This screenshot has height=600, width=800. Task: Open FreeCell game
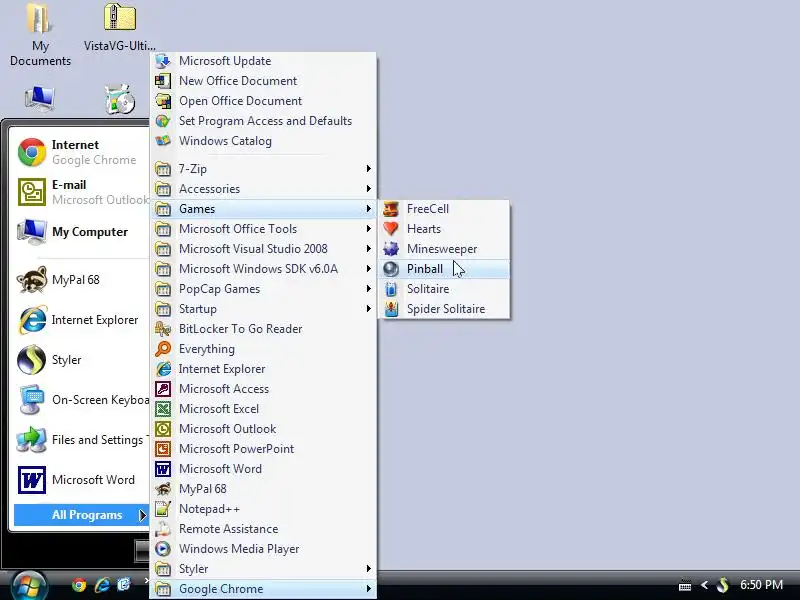pyautogui.click(x=444, y=209)
